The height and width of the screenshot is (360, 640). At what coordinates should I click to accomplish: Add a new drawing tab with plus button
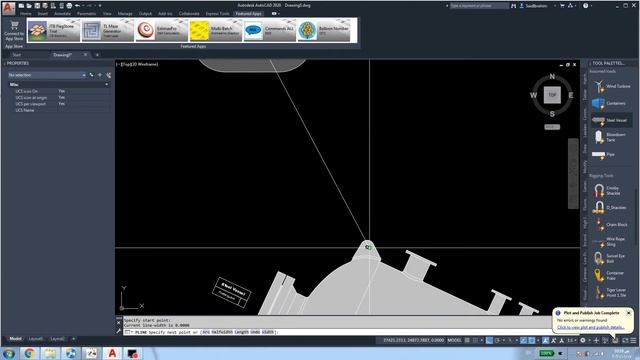(x=97, y=55)
